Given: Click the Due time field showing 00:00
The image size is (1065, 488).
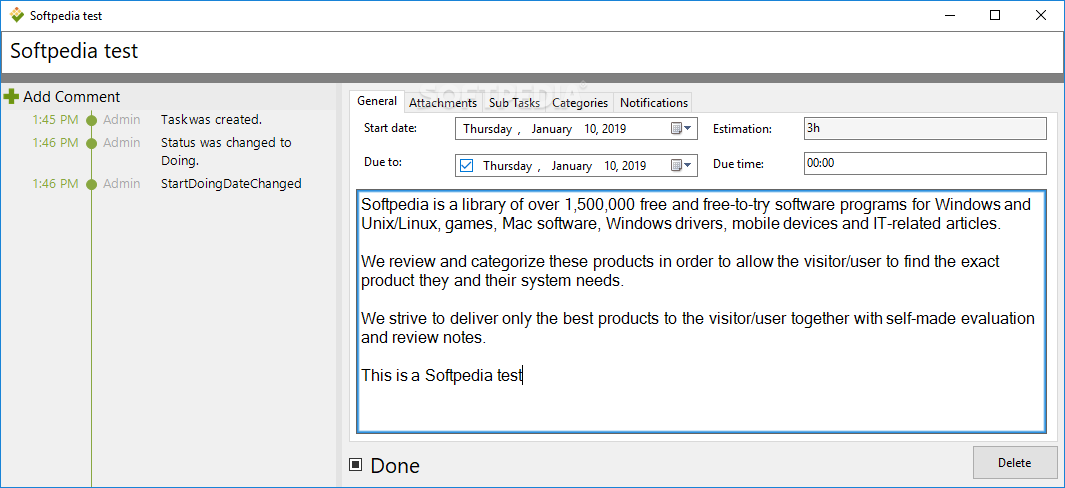Looking at the screenshot, I should pyautogui.click(x=924, y=164).
